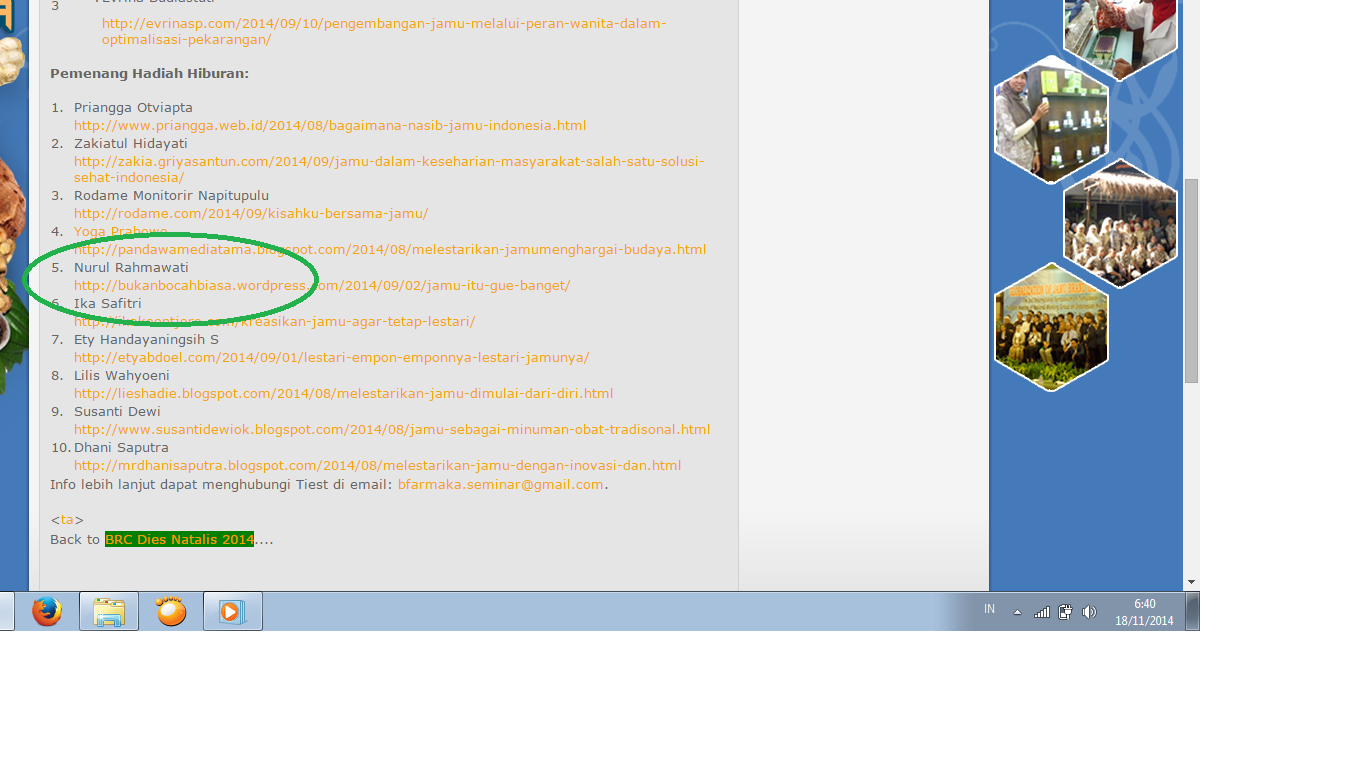Viewport: 1366px width, 768px height.
Task: Open the clock showing 6:40
Action: click(x=1144, y=612)
